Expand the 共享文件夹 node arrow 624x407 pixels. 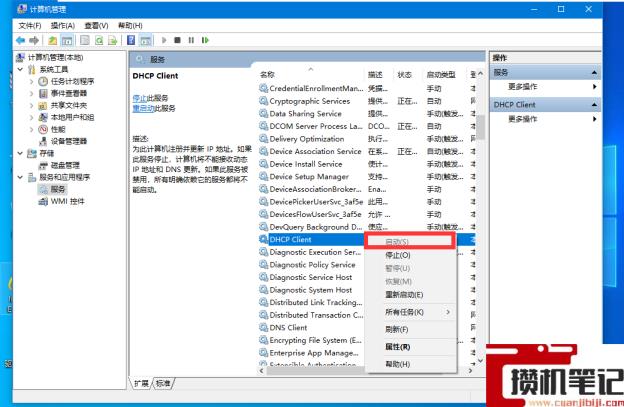coord(31,105)
